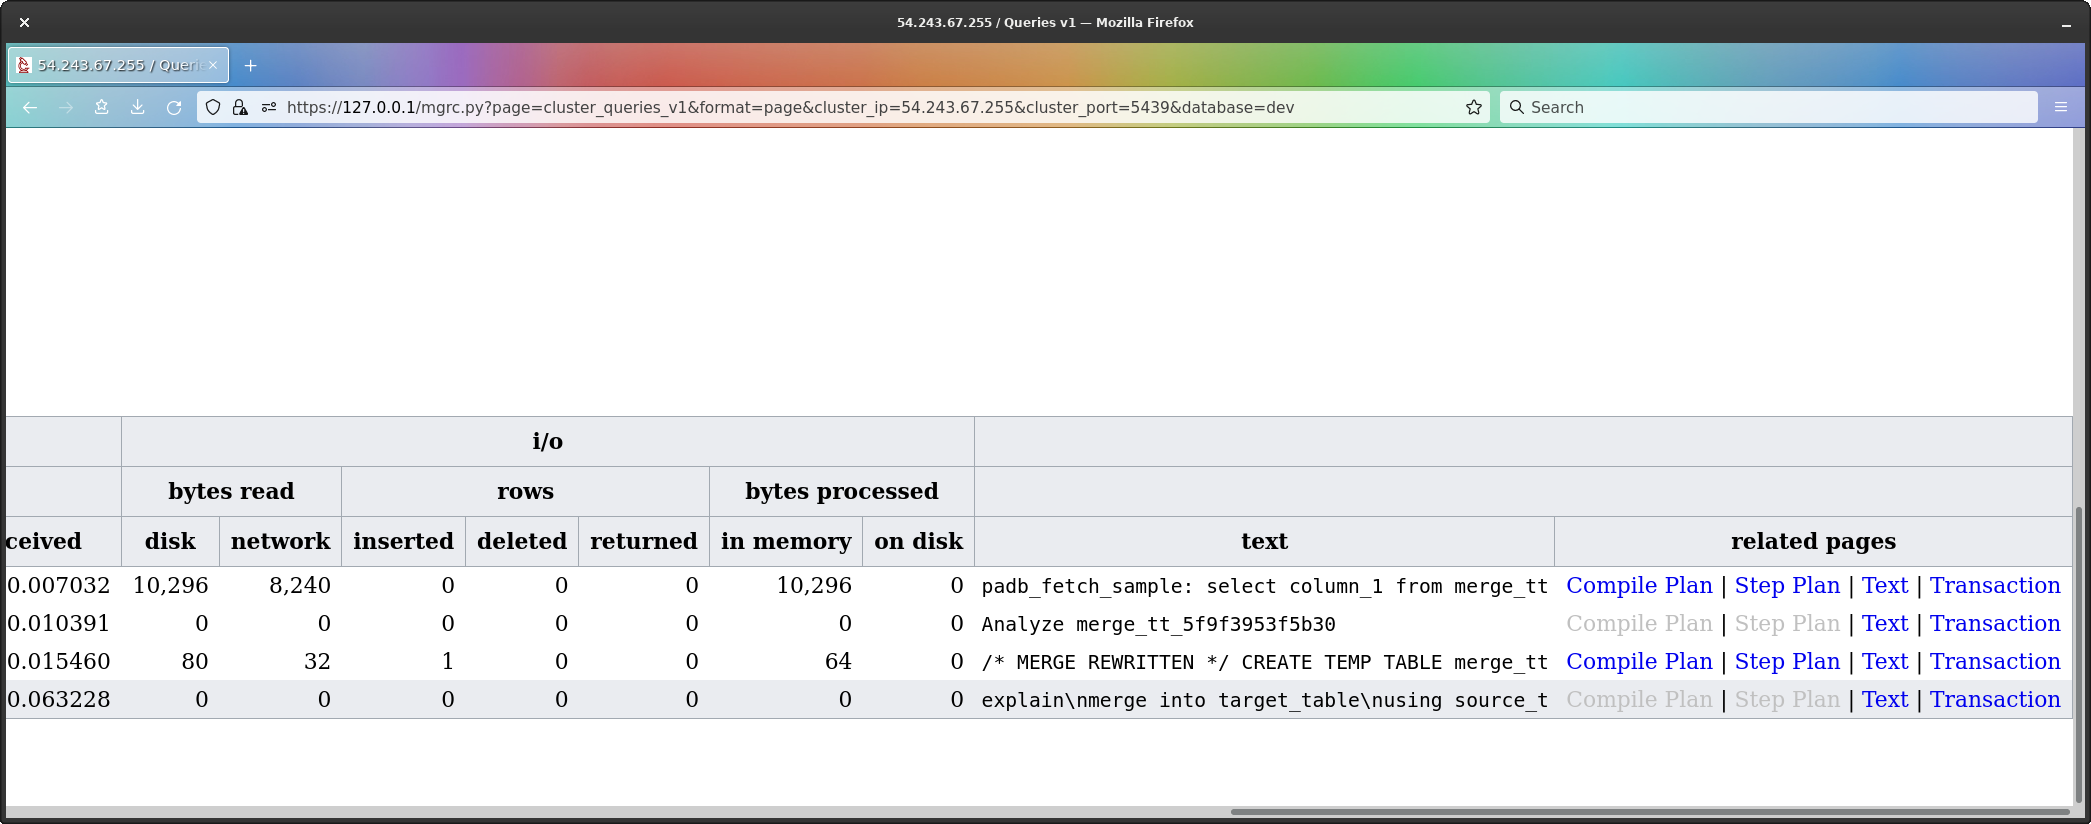Bookmark this page with the star icon
This screenshot has height=824, width=2091.
1474,107
